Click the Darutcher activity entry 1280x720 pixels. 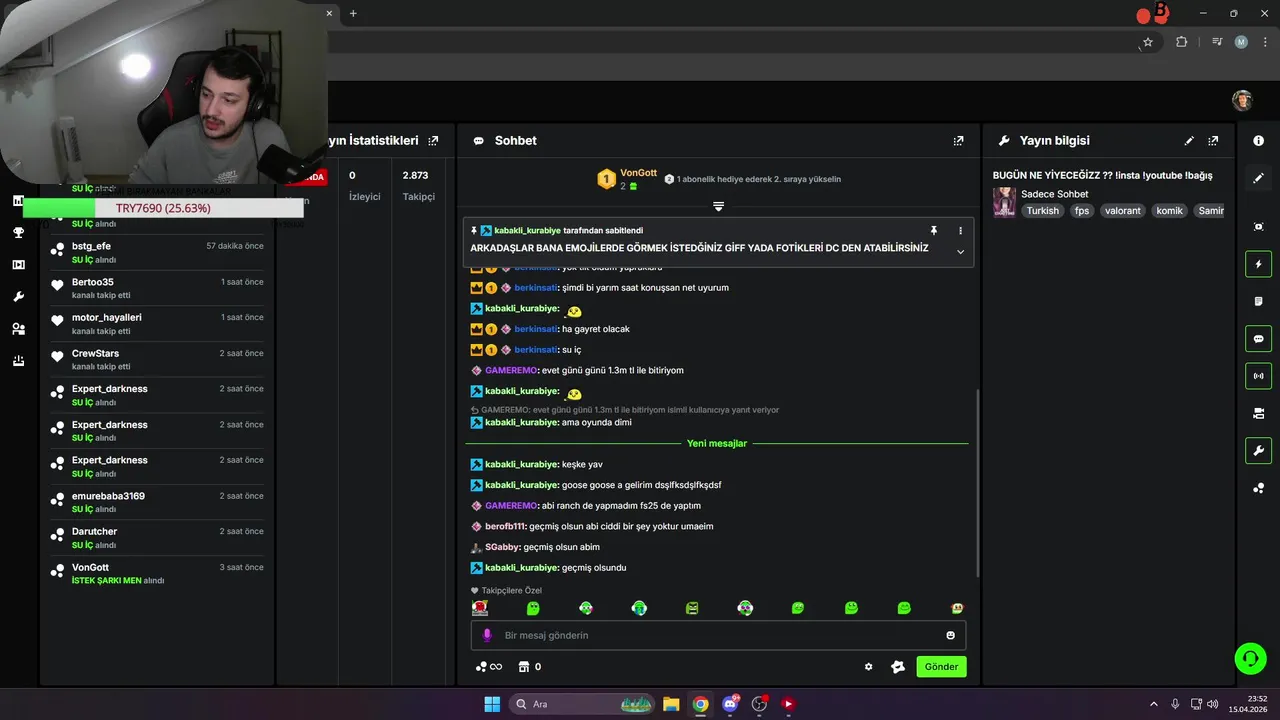157,538
